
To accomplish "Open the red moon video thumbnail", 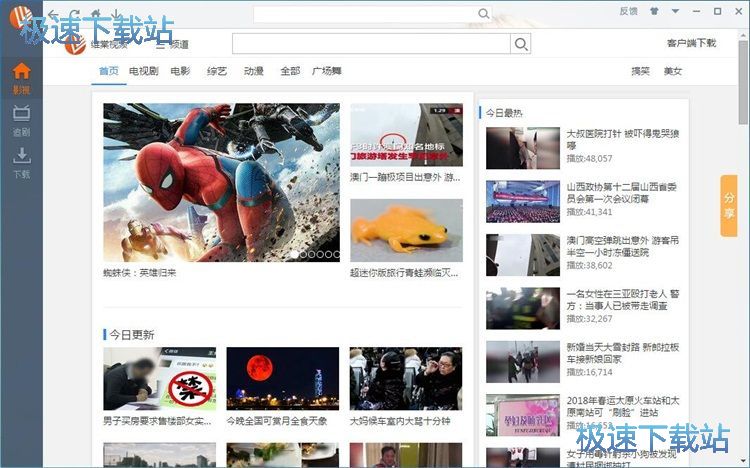I will coord(283,379).
